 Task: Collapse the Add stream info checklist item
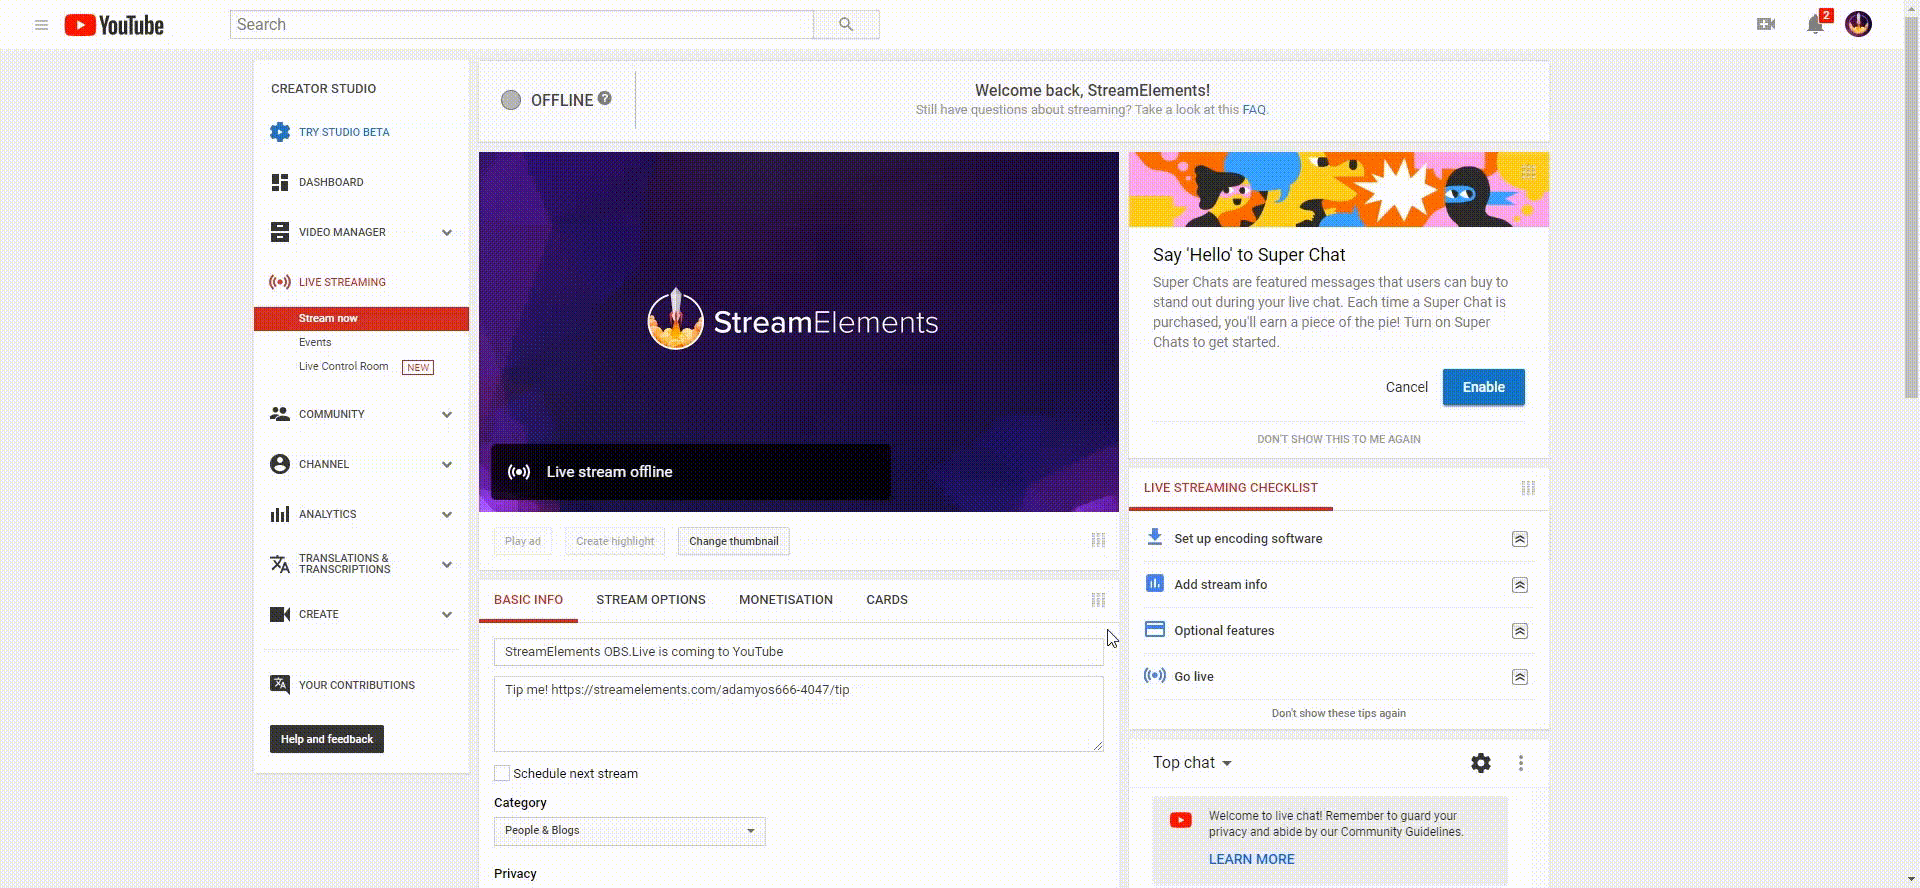1520,585
